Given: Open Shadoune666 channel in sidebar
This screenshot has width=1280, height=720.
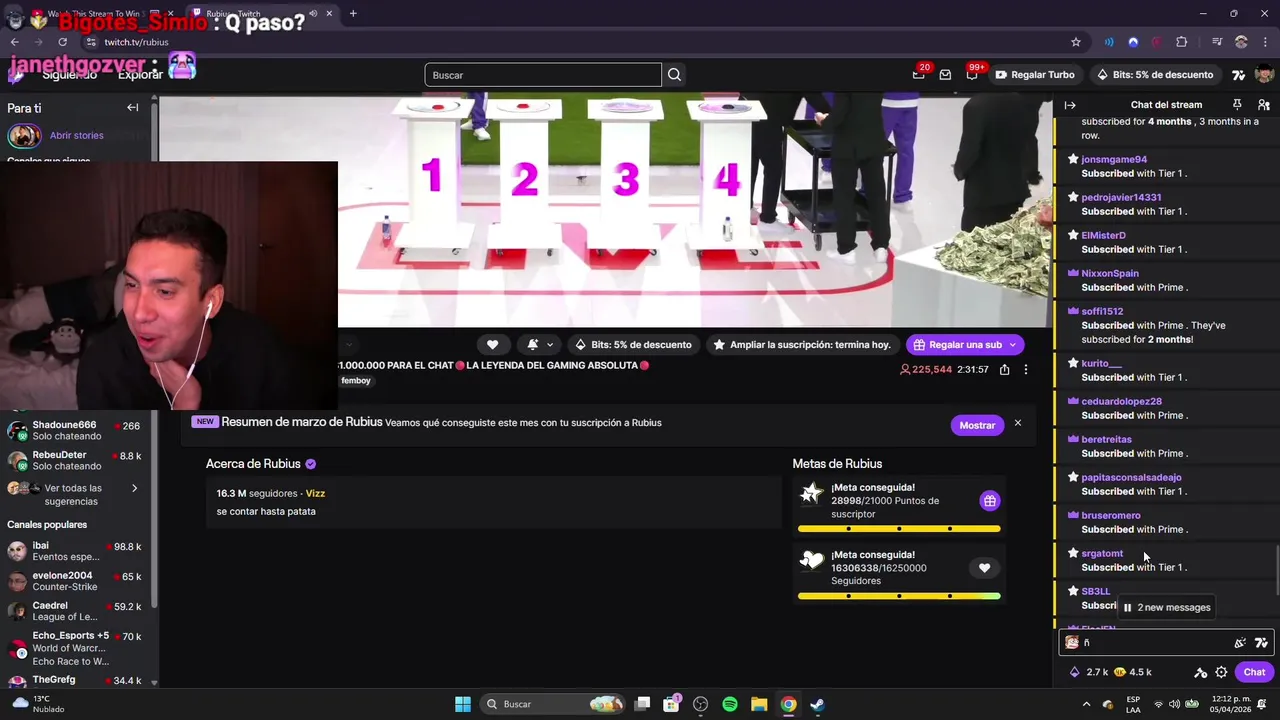Looking at the screenshot, I should (75, 430).
